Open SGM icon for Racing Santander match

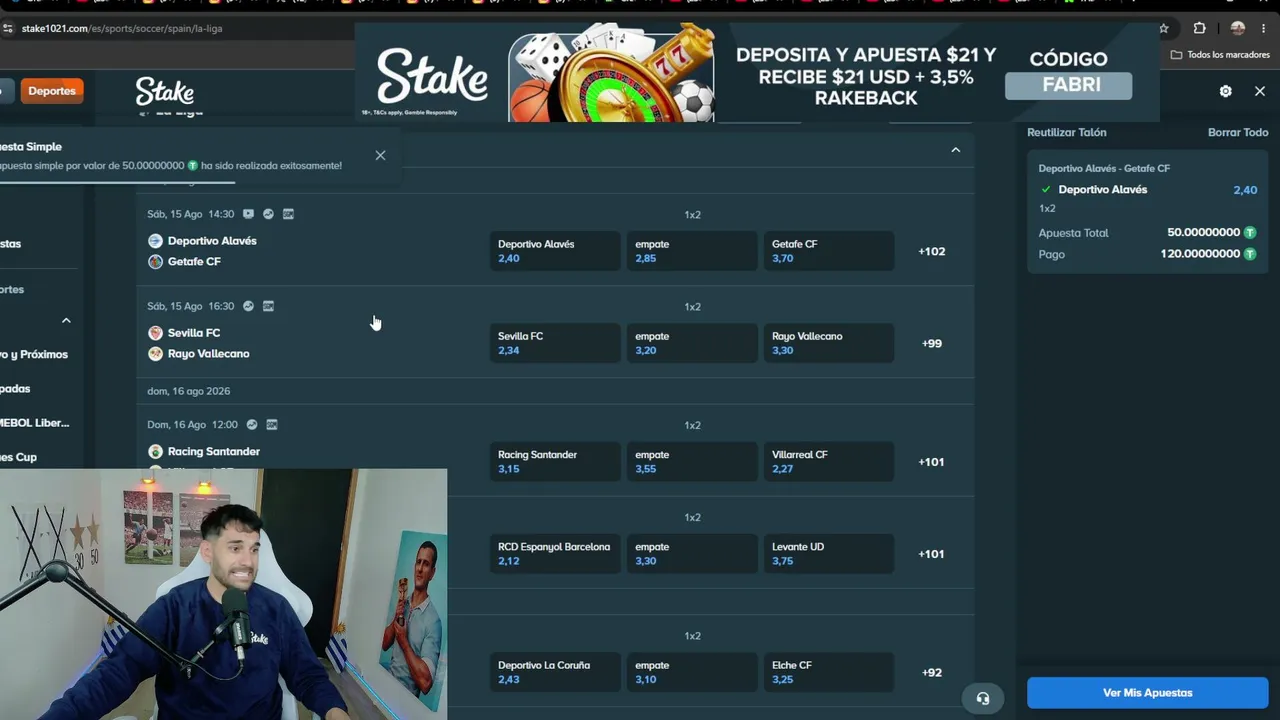(x=272, y=424)
